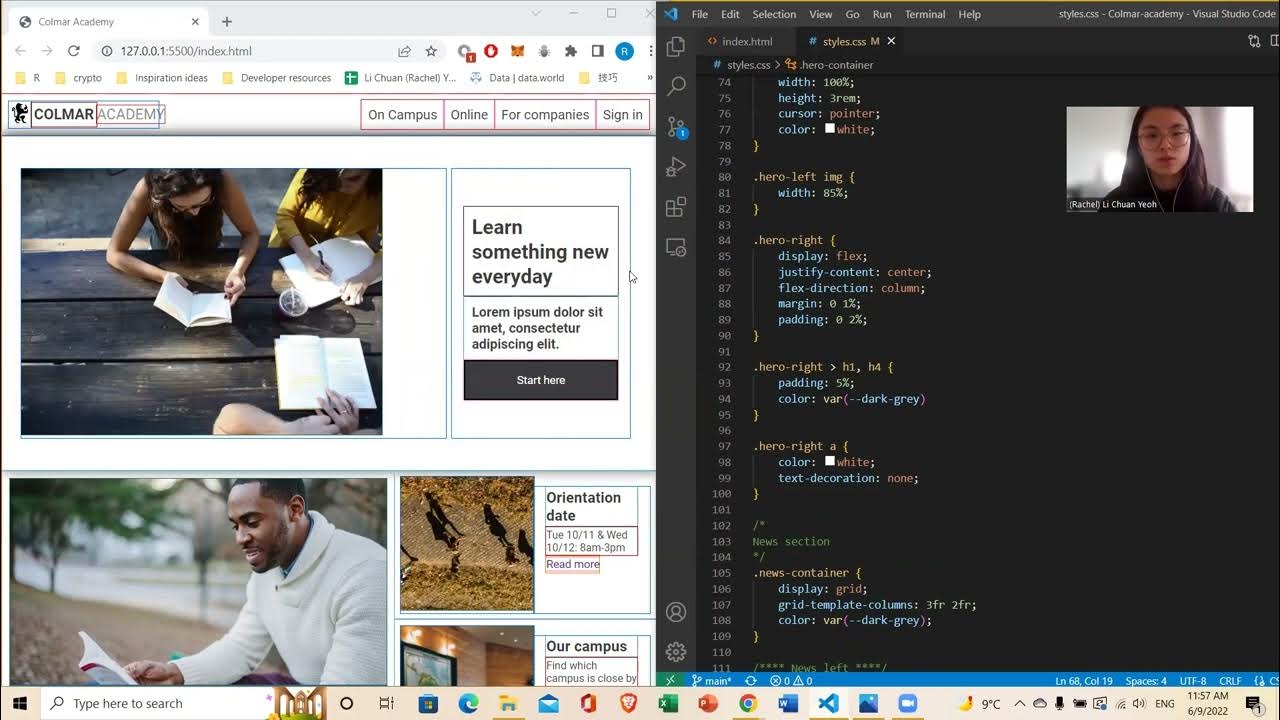Go back in Chrome
The image size is (1280, 720).
pos(20,51)
